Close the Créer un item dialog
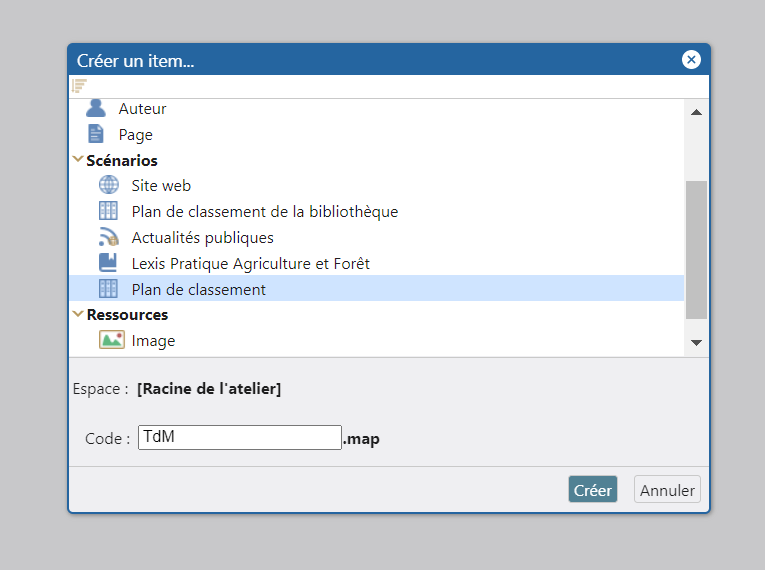 click(691, 60)
